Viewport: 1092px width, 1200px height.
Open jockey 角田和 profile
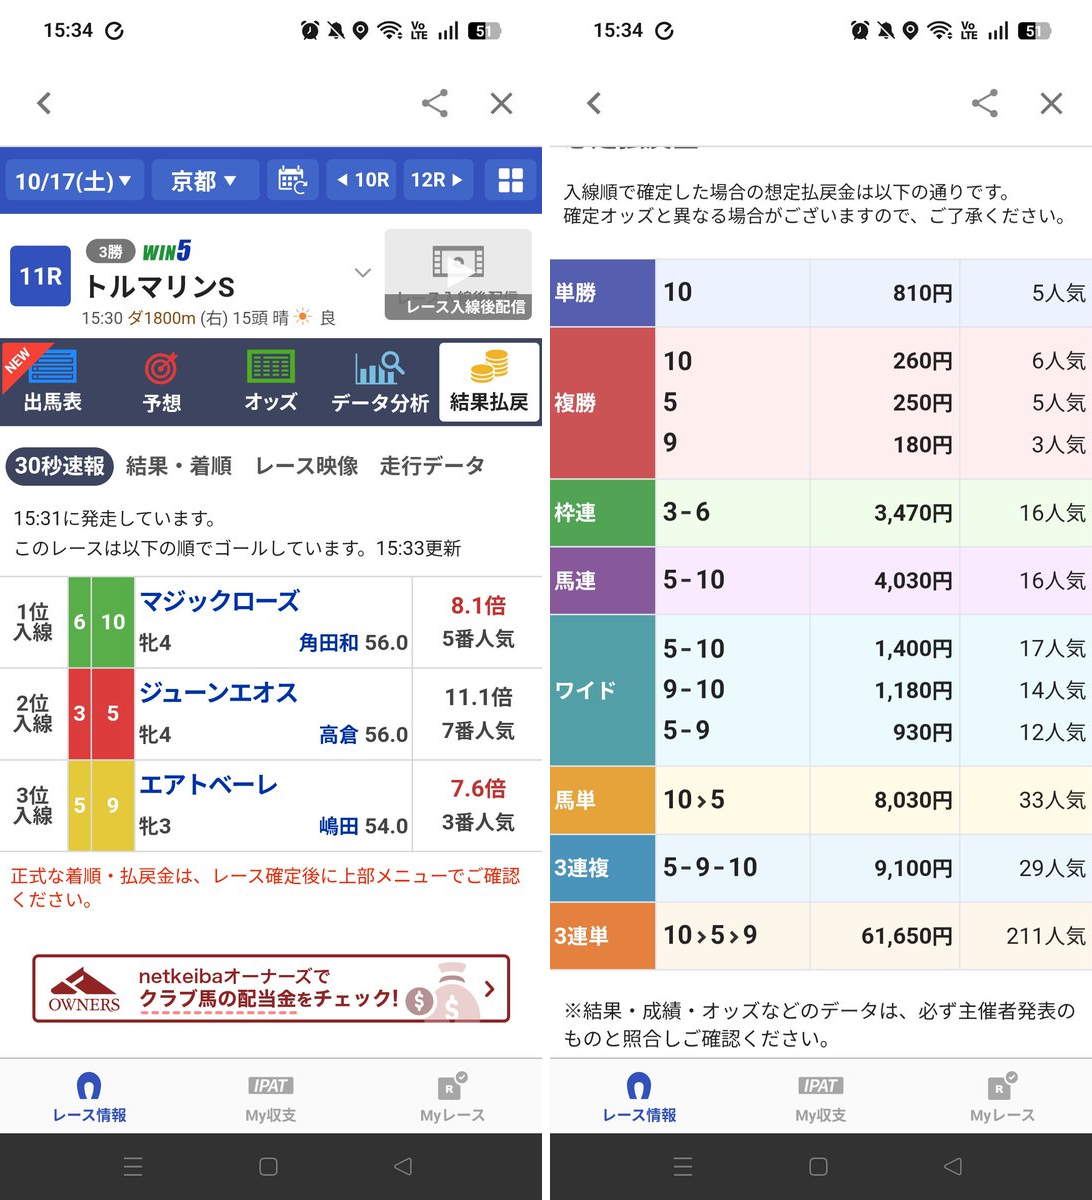(328, 643)
